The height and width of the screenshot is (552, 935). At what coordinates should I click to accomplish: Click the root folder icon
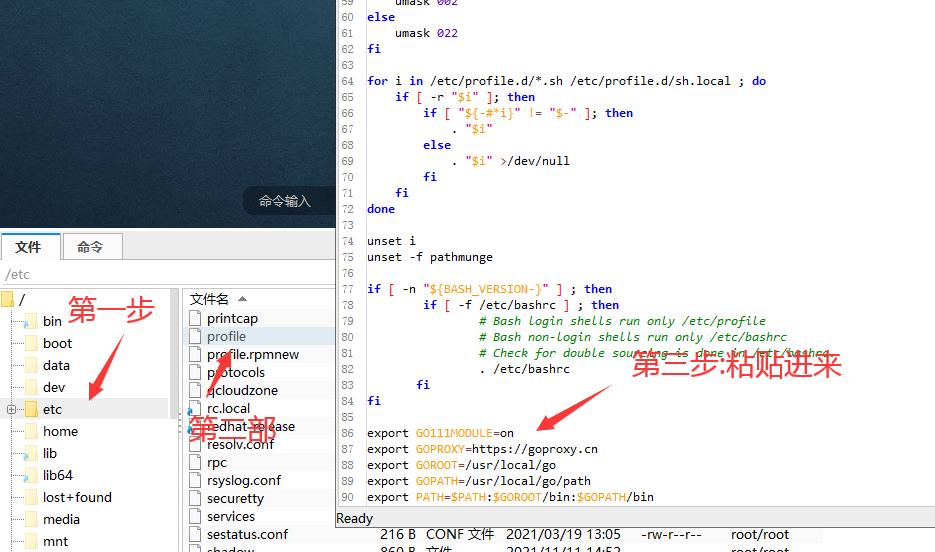7,299
